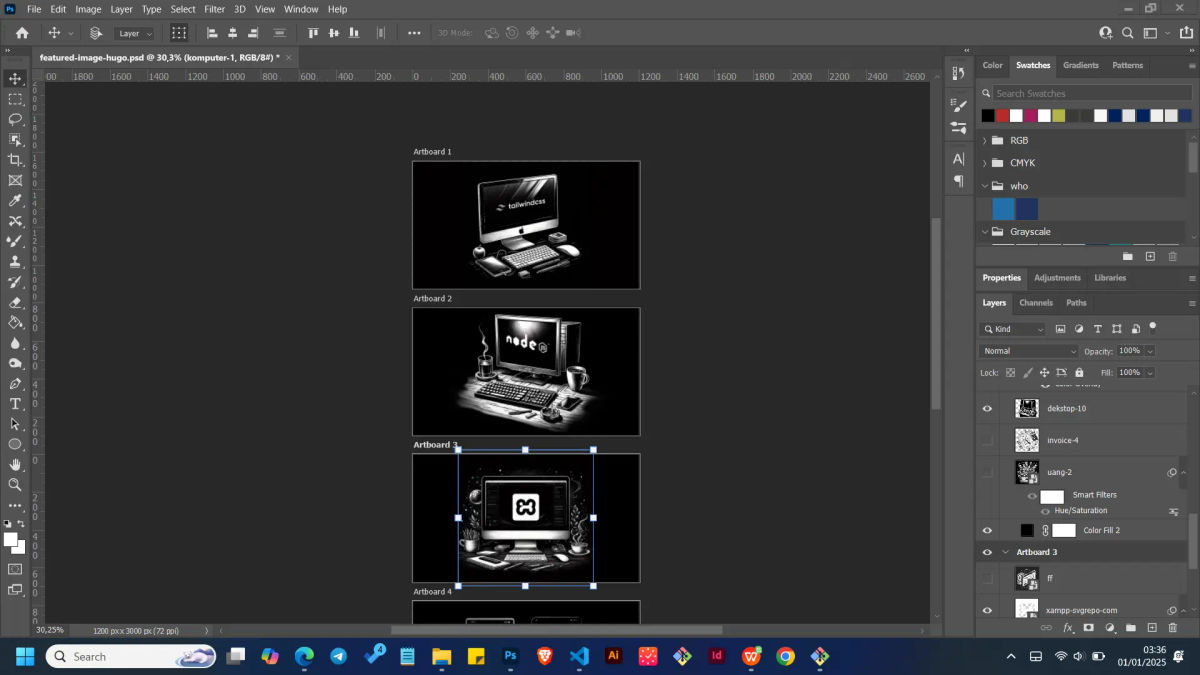Collapse the Artboard 3 group
Viewport: 1200px width, 675px height.
click(x=1006, y=552)
